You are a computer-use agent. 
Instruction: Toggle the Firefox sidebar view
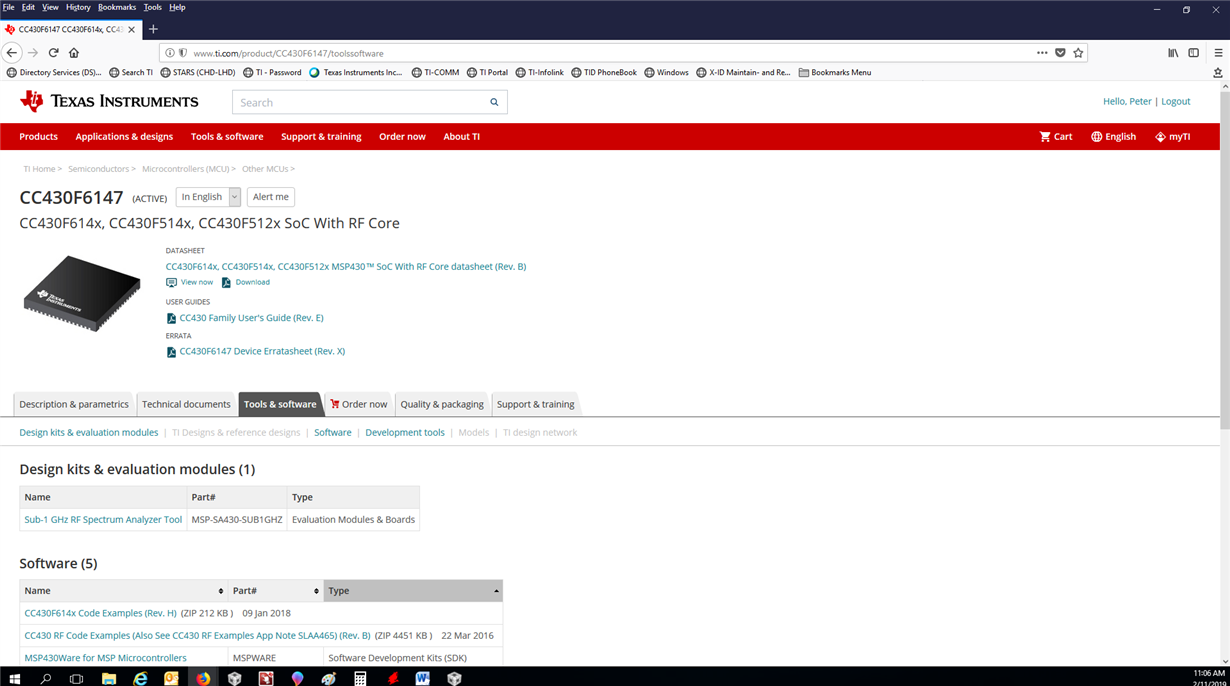tap(1193, 53)
